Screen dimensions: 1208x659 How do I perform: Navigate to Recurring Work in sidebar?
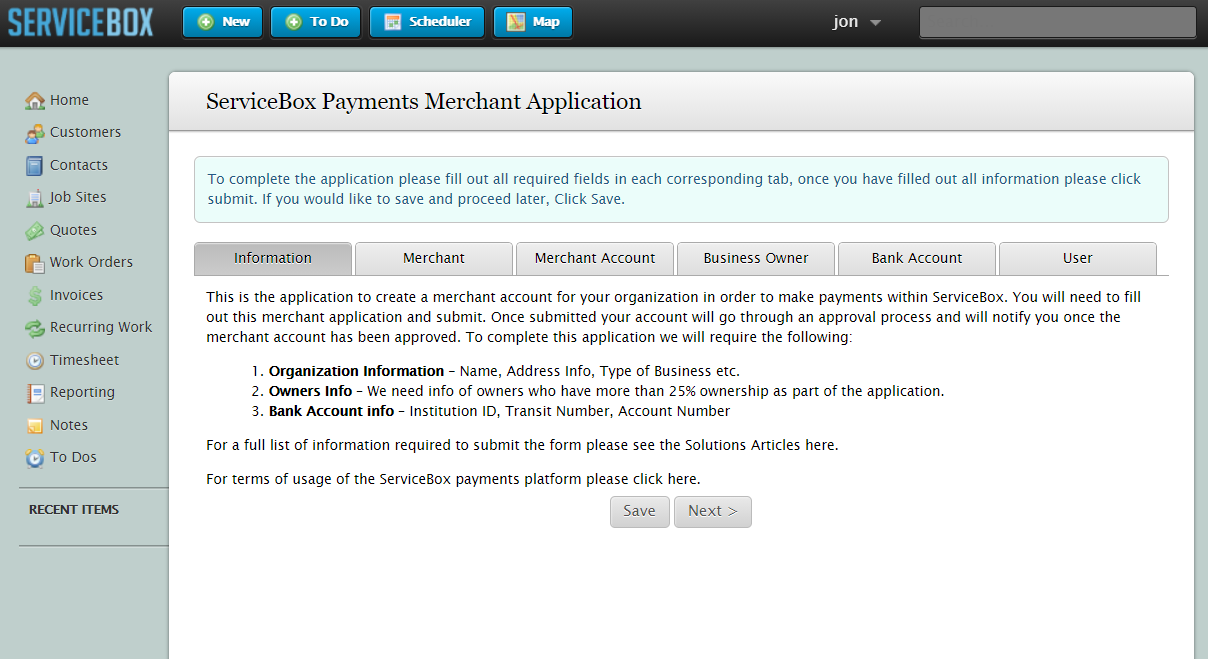click(101, 327)
